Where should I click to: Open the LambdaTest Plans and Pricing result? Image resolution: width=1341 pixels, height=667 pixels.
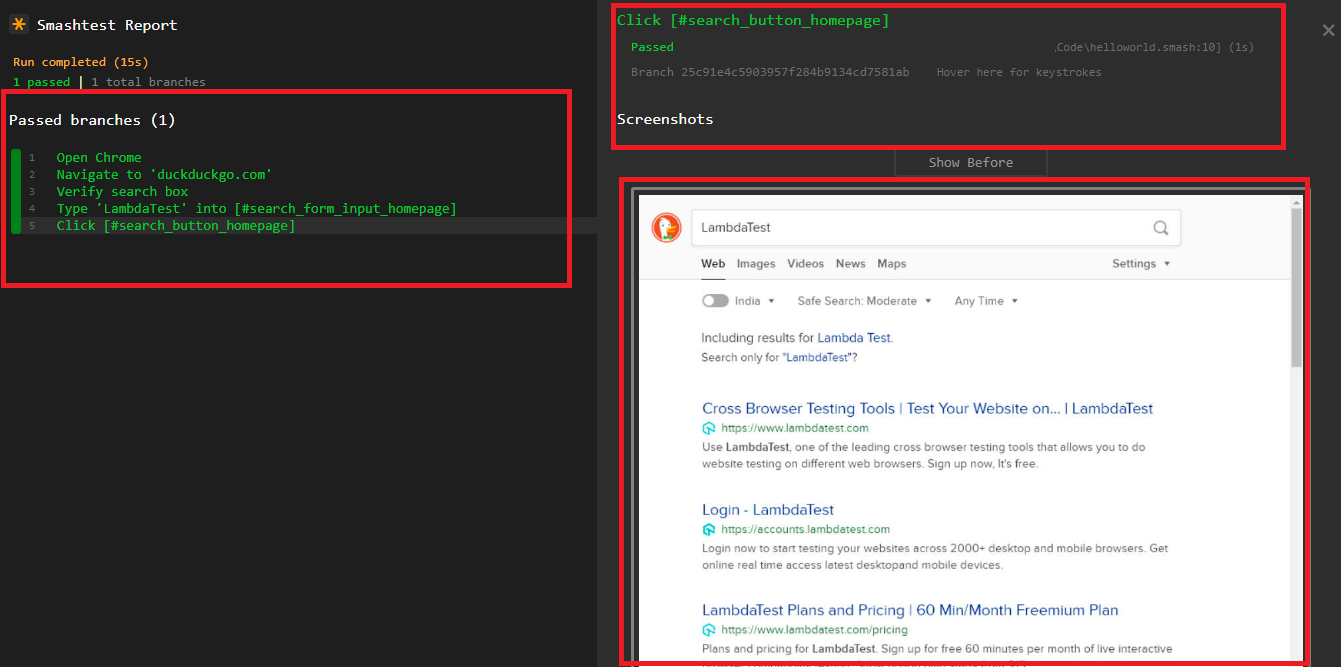(x=910, y=610)
